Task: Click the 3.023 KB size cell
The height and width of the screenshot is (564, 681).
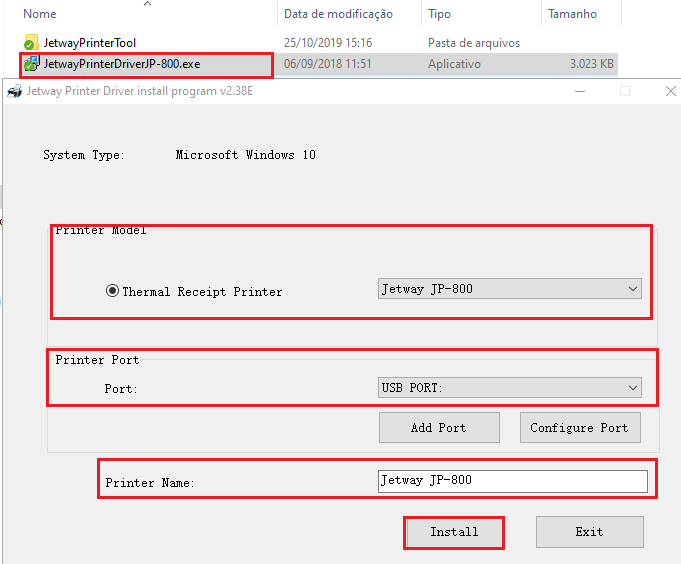Action: pos(592,64)
